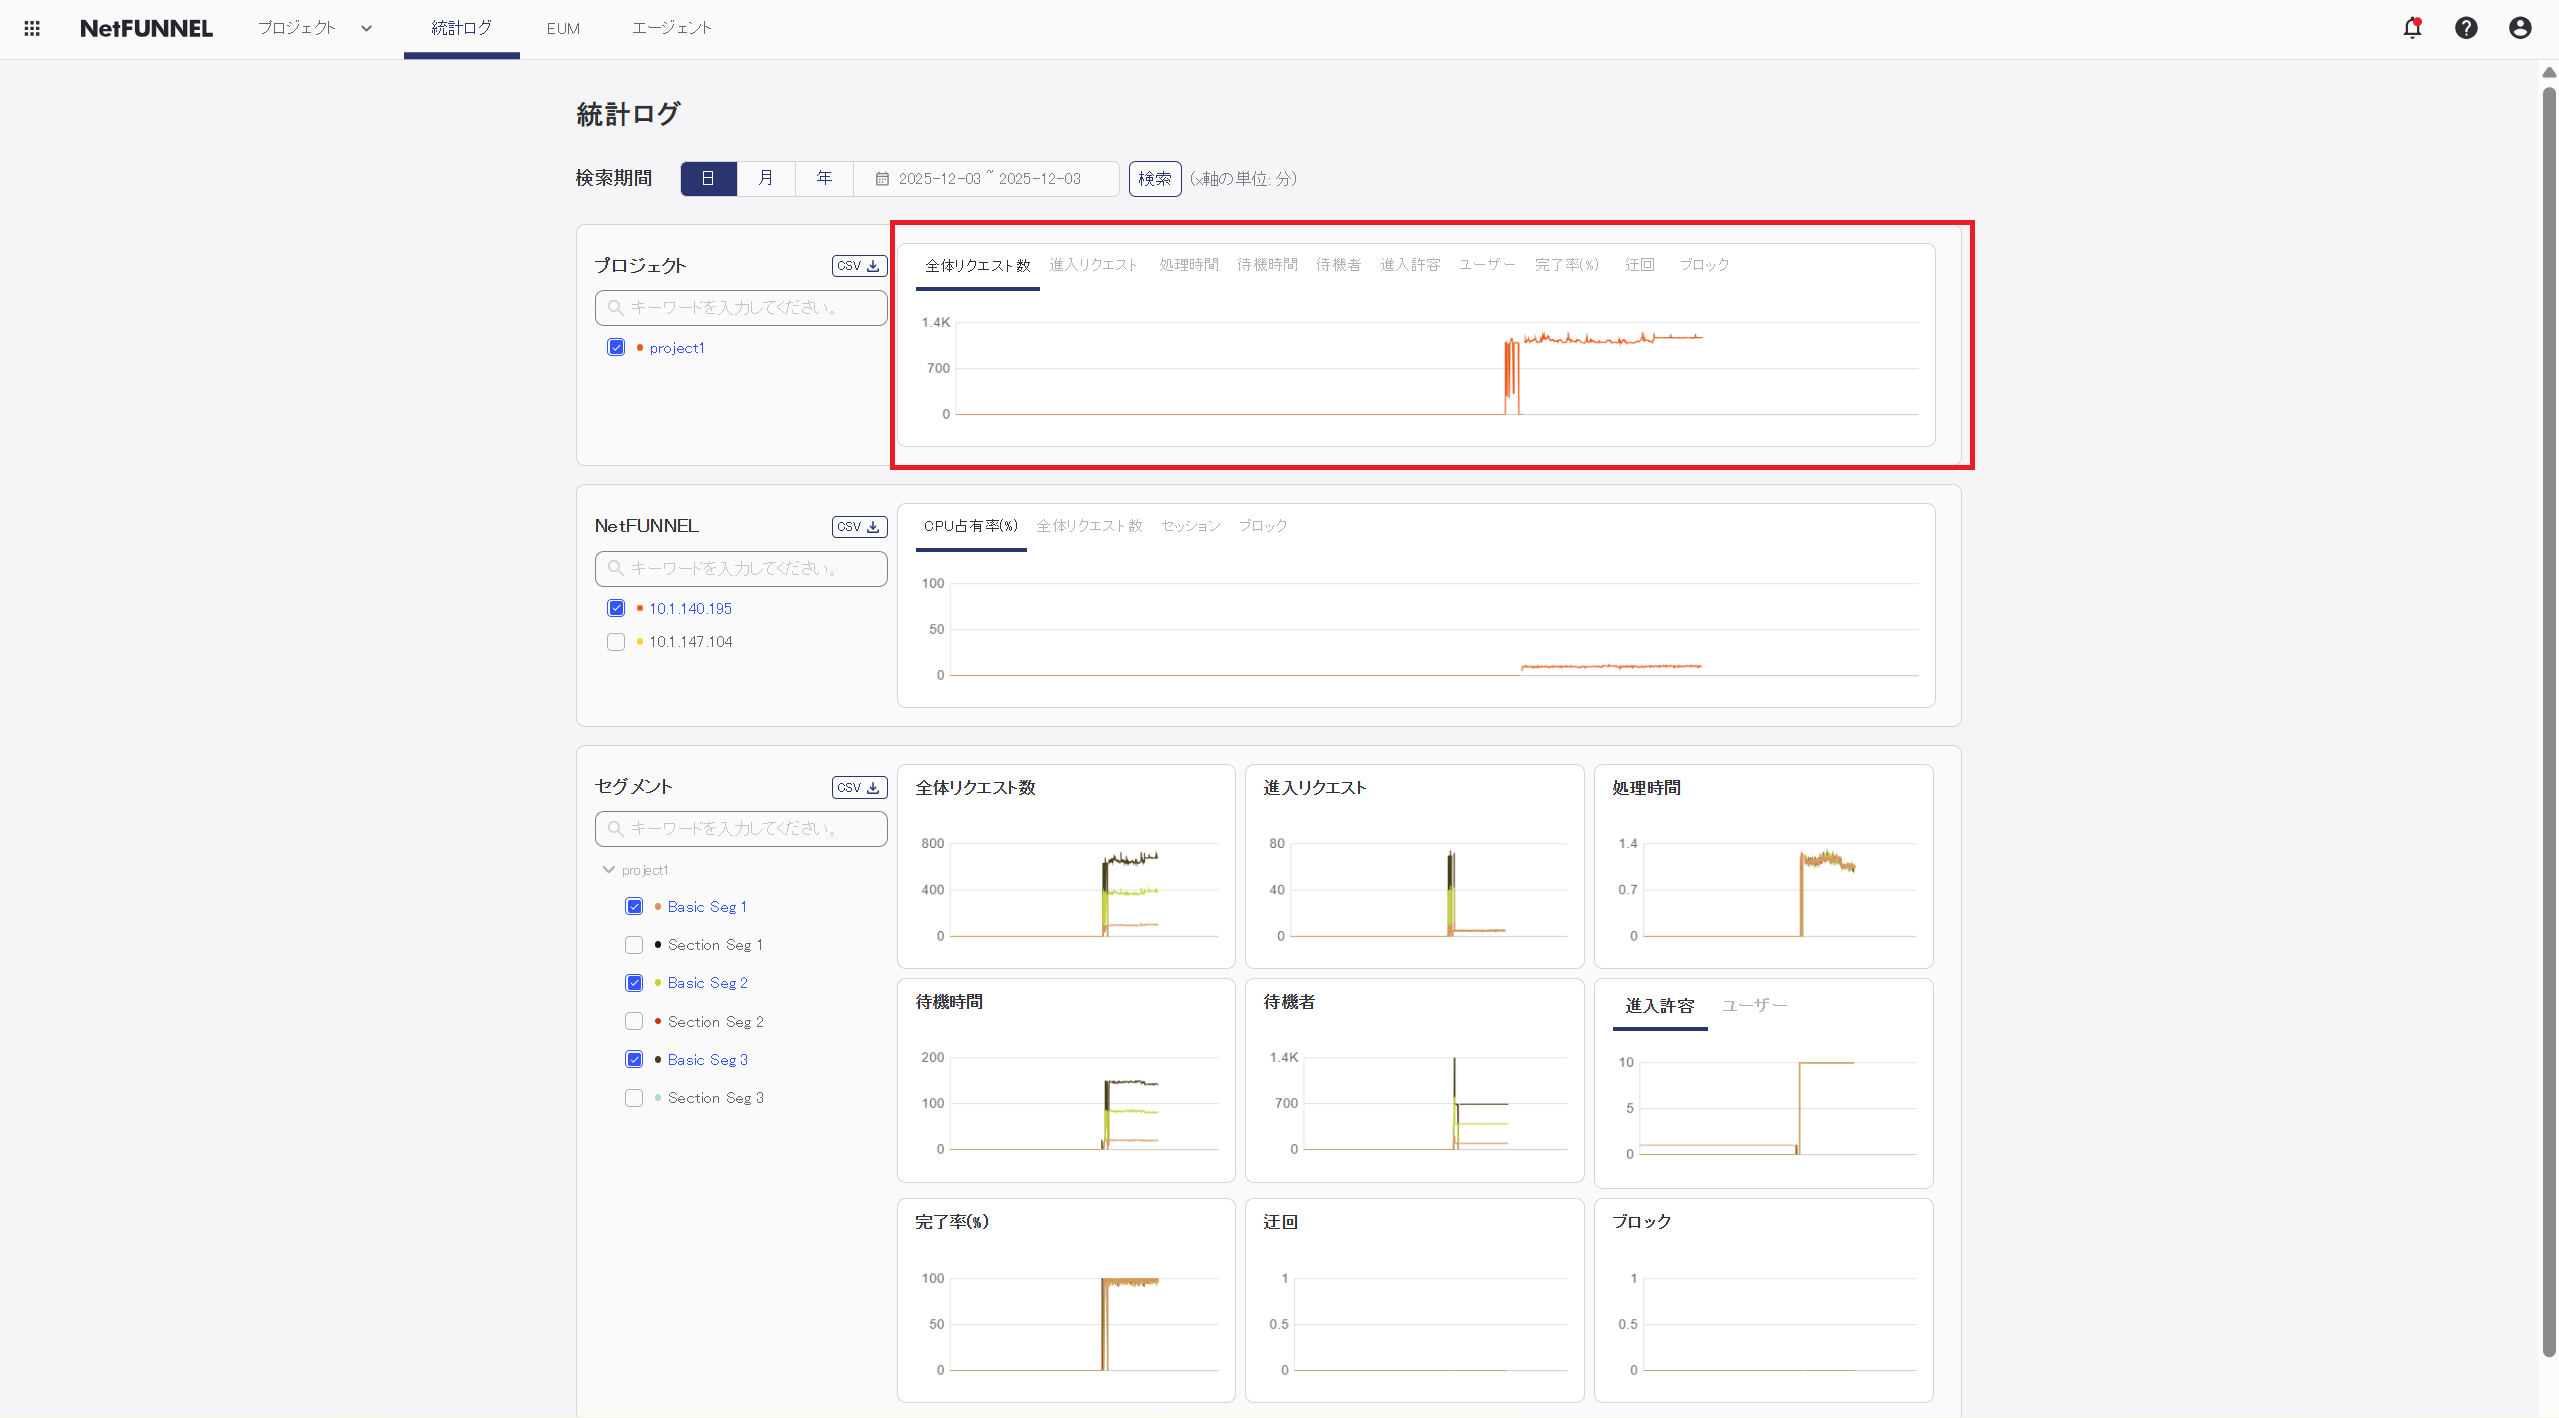Collapse the project1 segment tree

(608, 870)
